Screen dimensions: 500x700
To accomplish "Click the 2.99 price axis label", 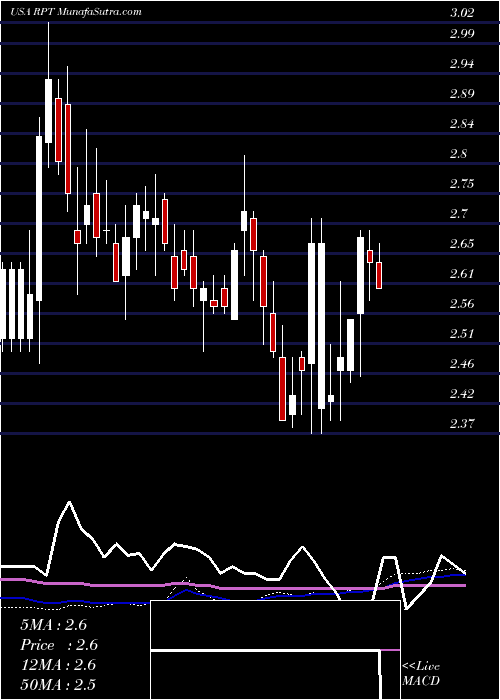I will point(462,33).
